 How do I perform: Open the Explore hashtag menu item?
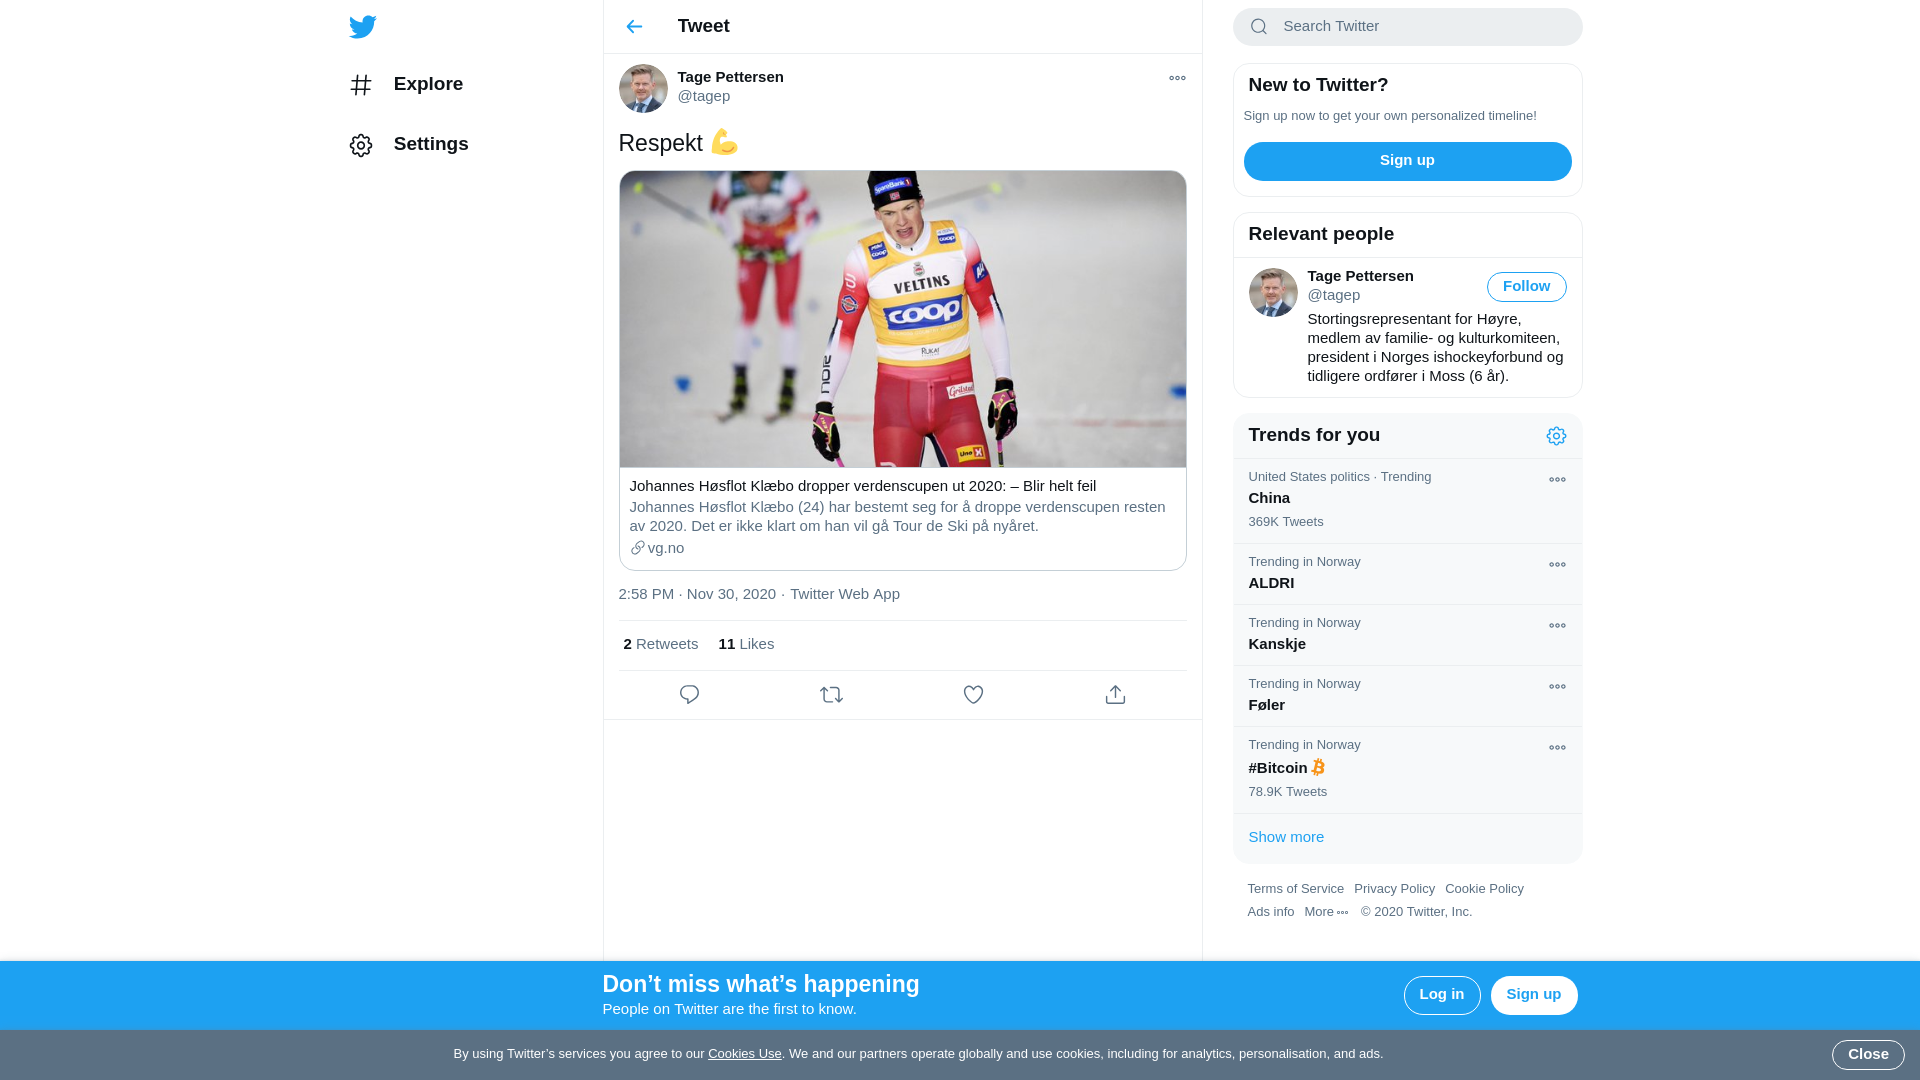click(x=406, y=85)
